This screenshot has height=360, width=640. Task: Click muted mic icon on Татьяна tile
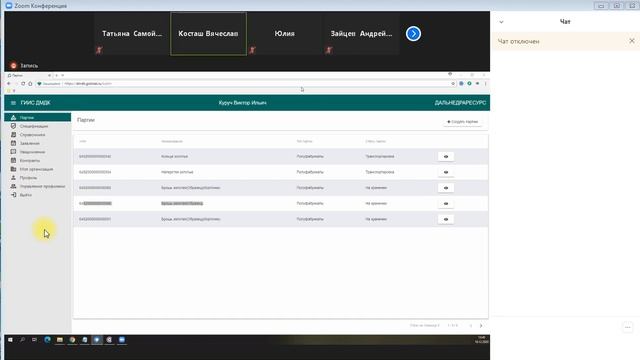pos(99,50)
